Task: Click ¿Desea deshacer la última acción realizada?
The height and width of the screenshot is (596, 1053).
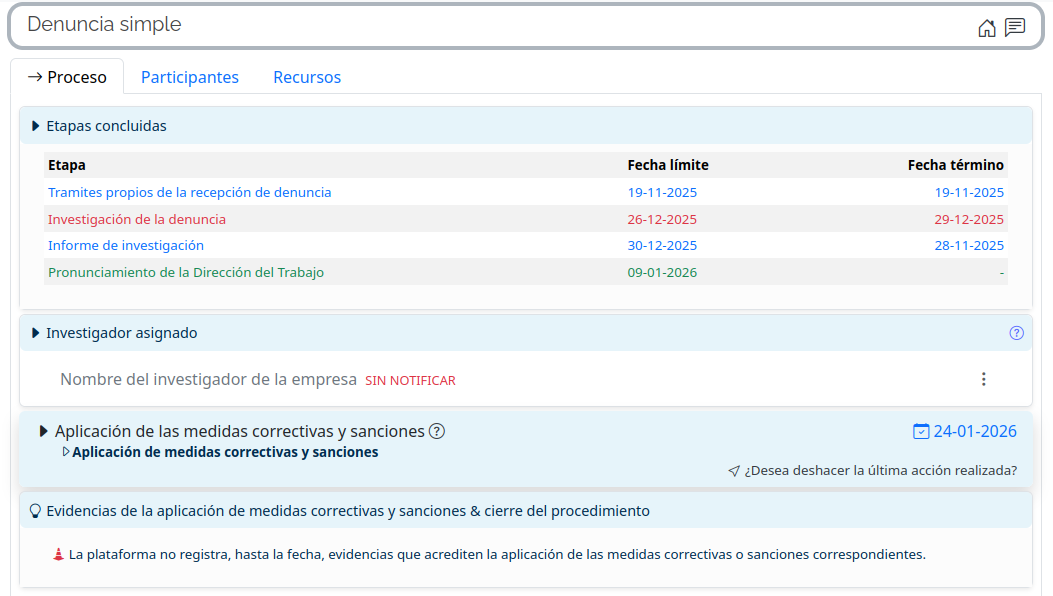Action: click(880, 471)
